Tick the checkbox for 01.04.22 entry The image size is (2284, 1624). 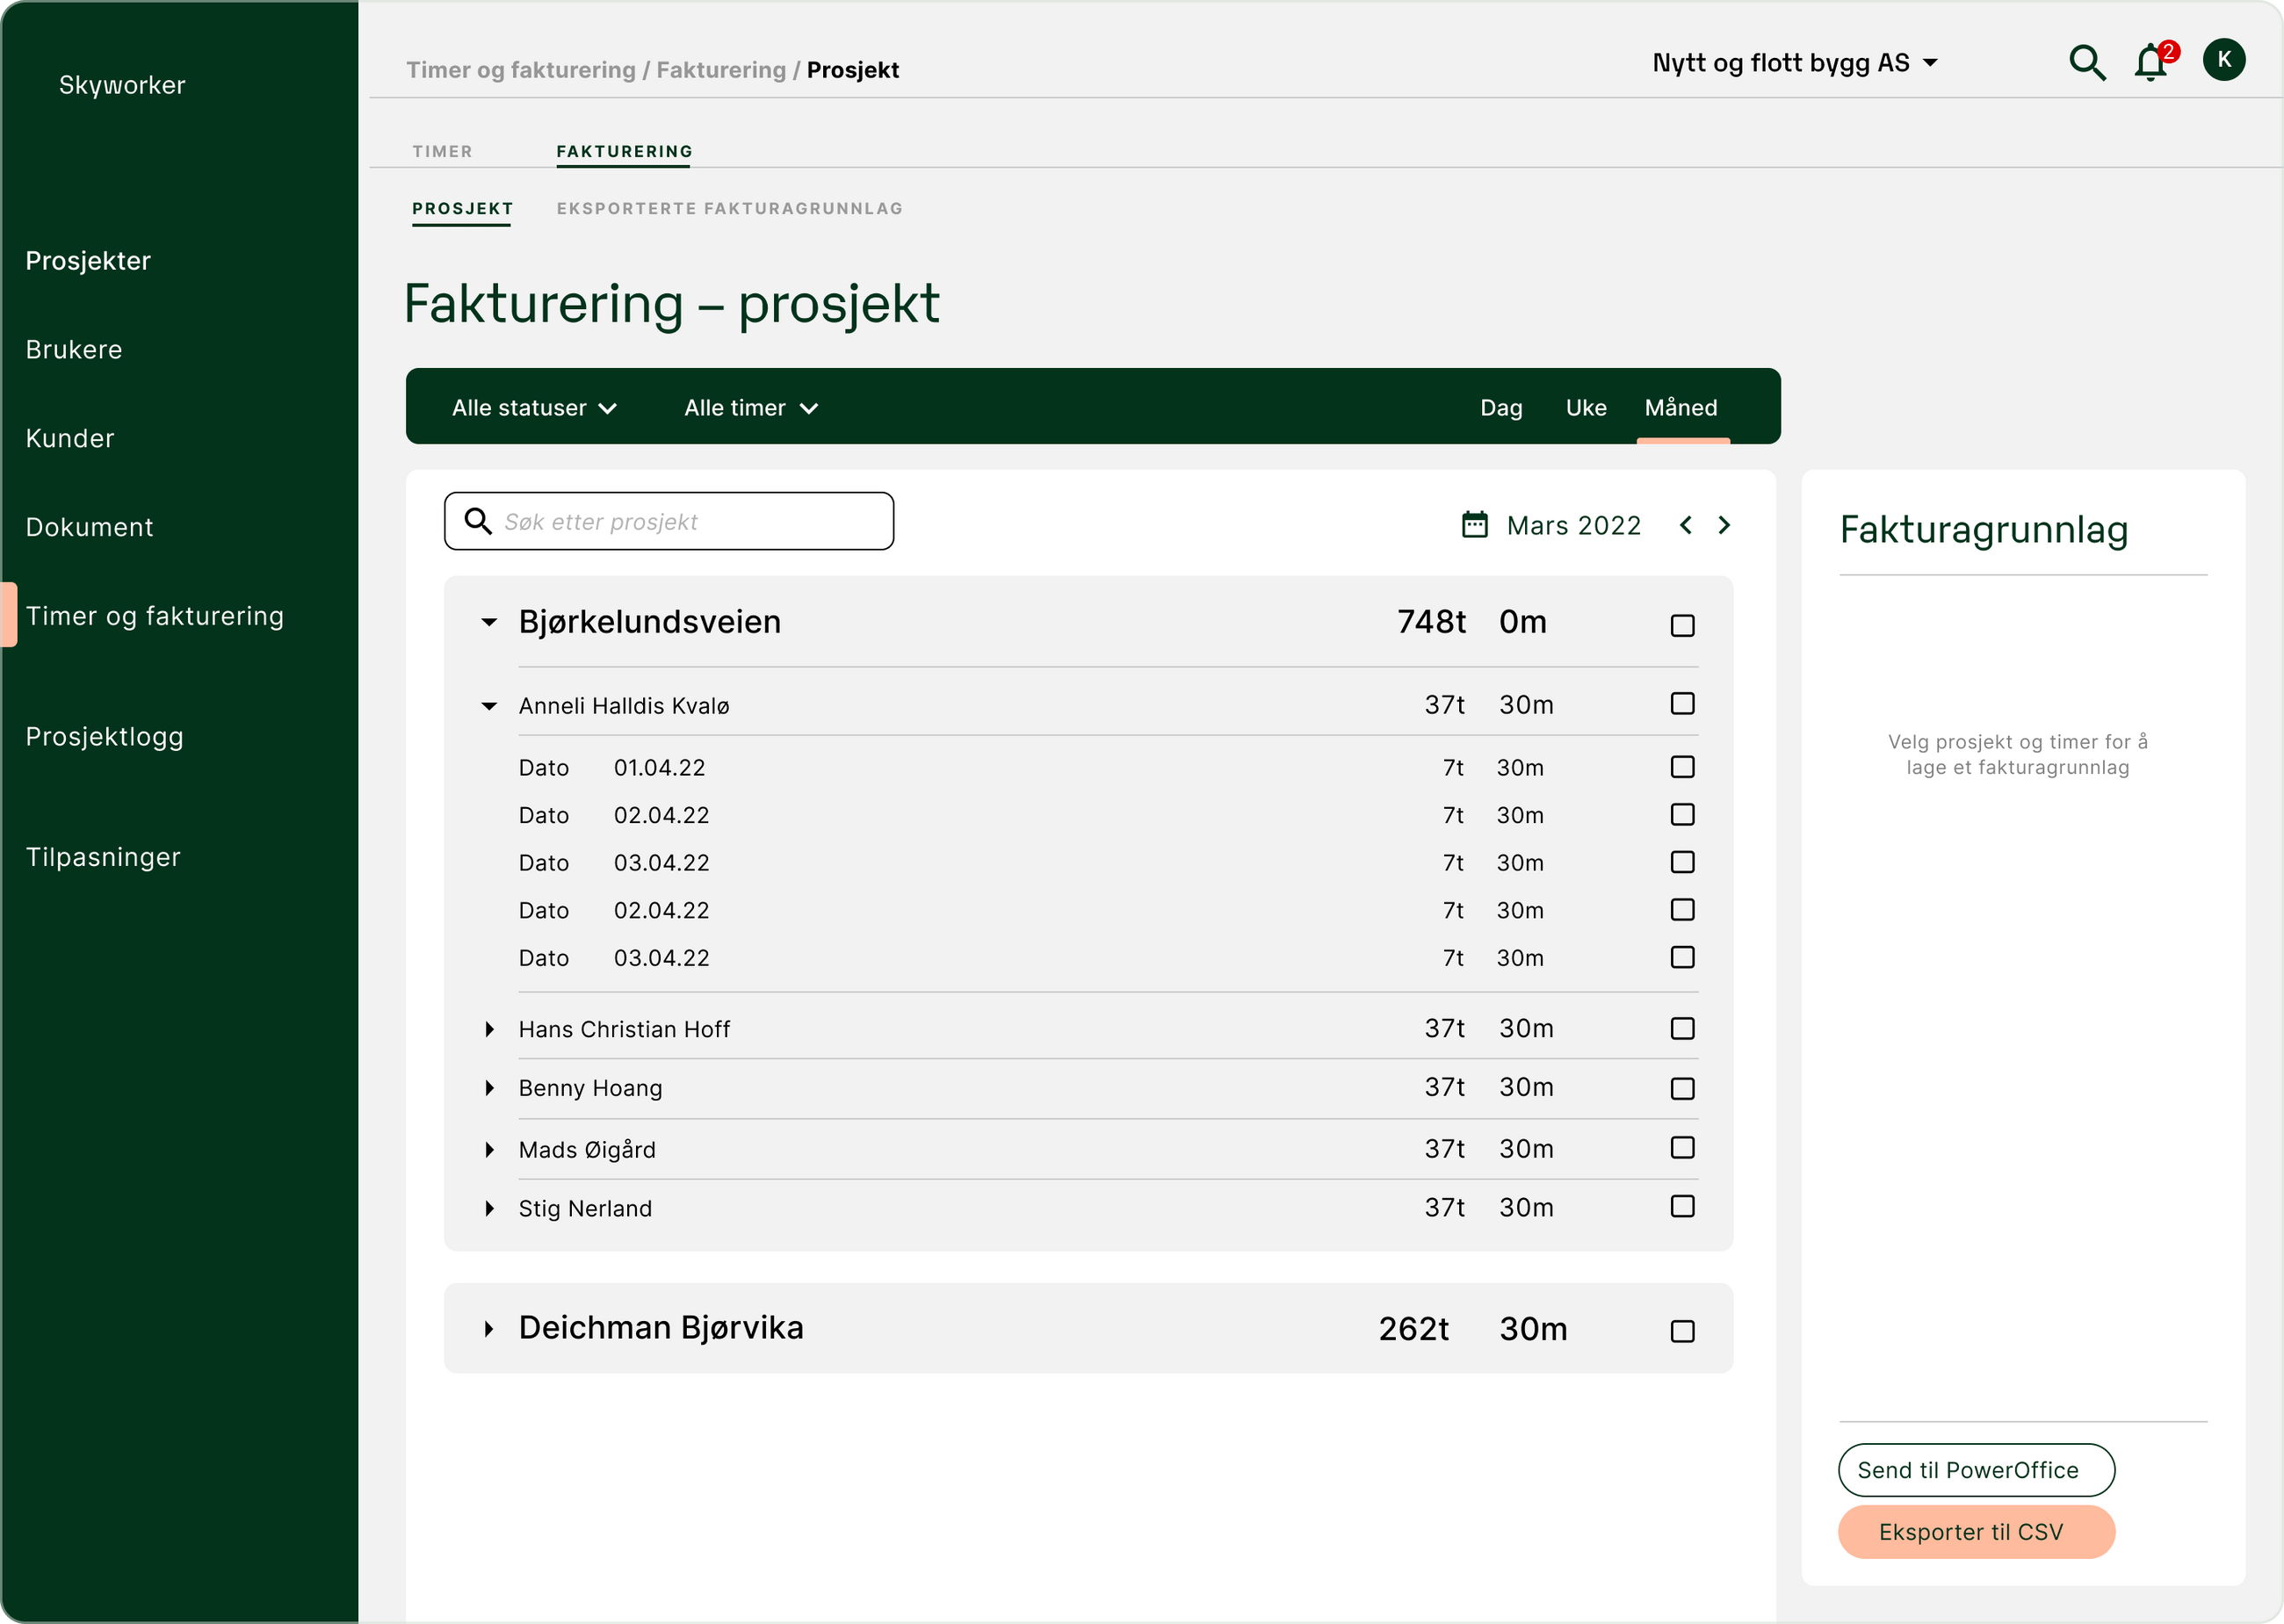click(1682, 767)
